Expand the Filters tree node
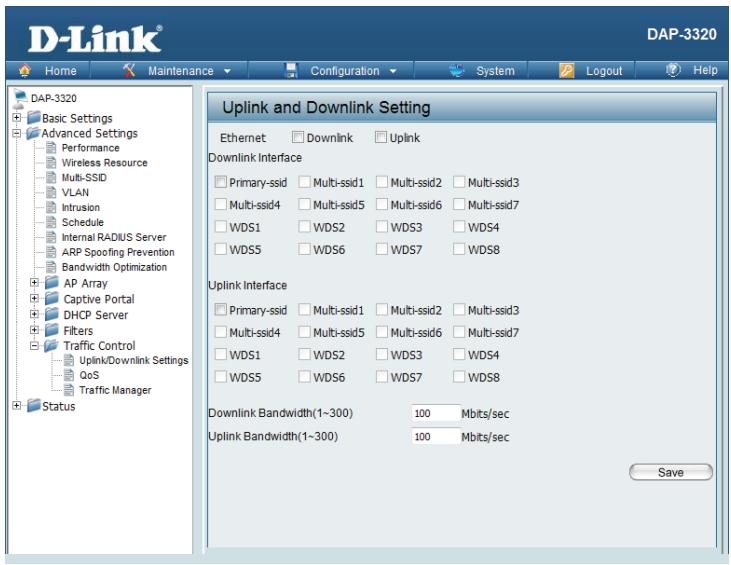 34,330
